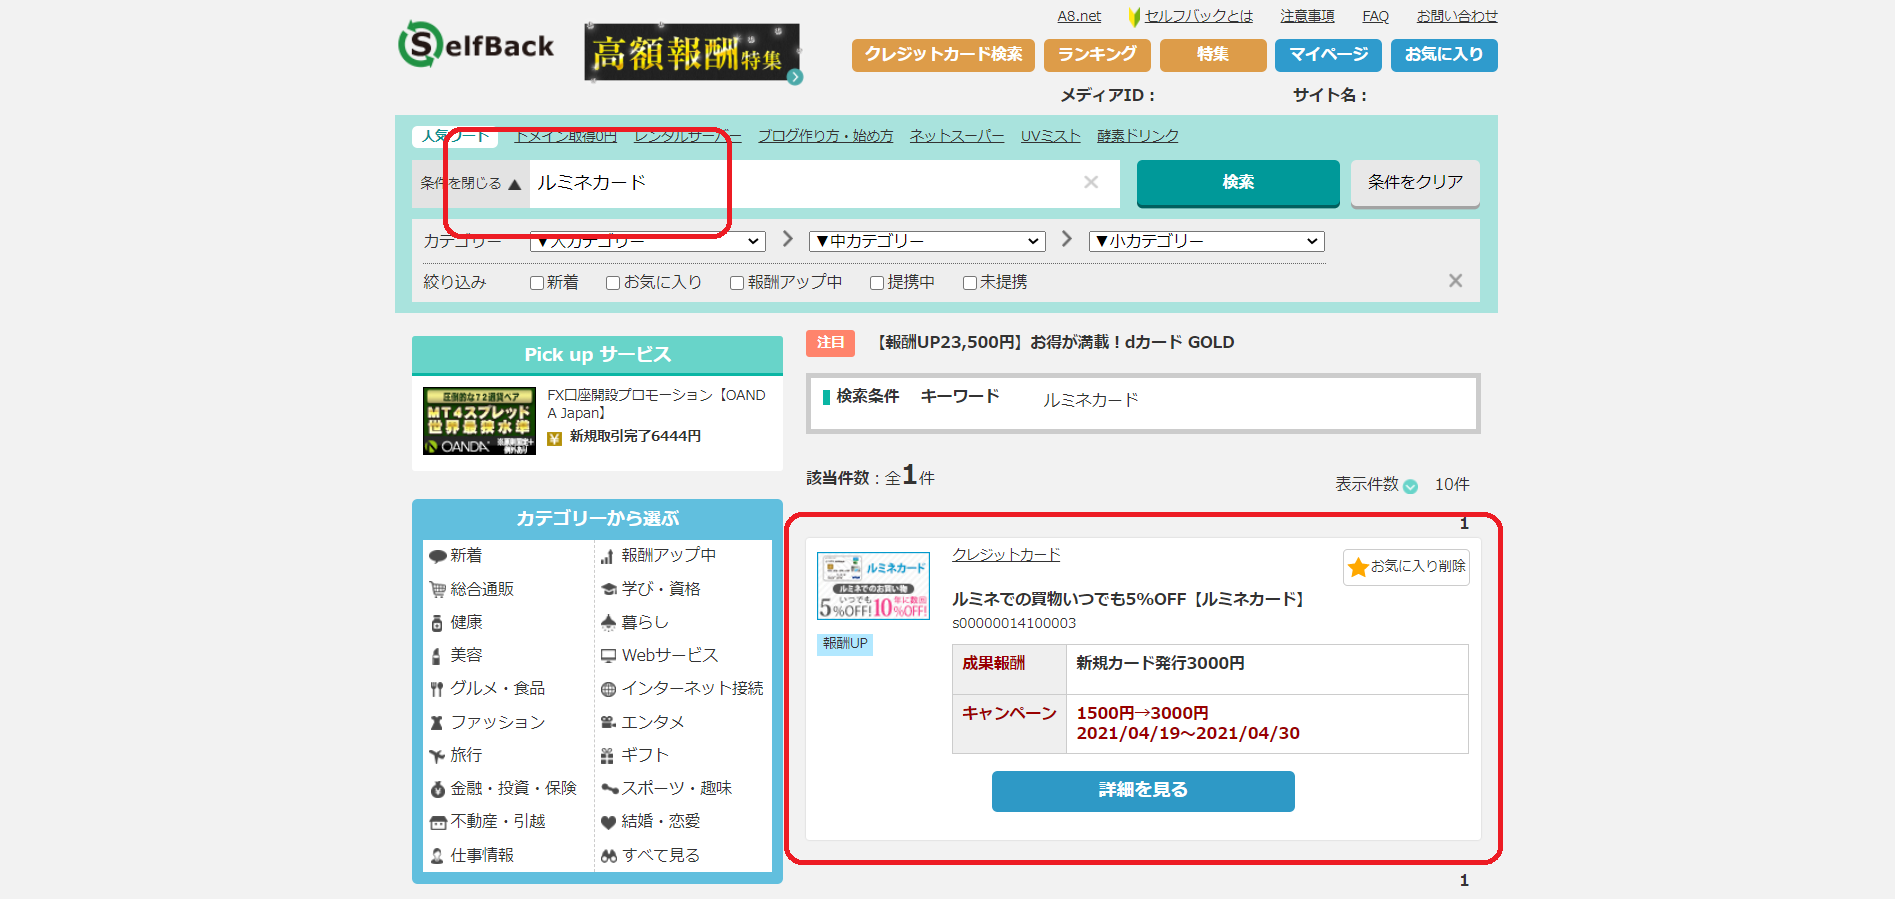
Task: Open the 新着 category with the speech bubble icon
Action: point(456,555)
